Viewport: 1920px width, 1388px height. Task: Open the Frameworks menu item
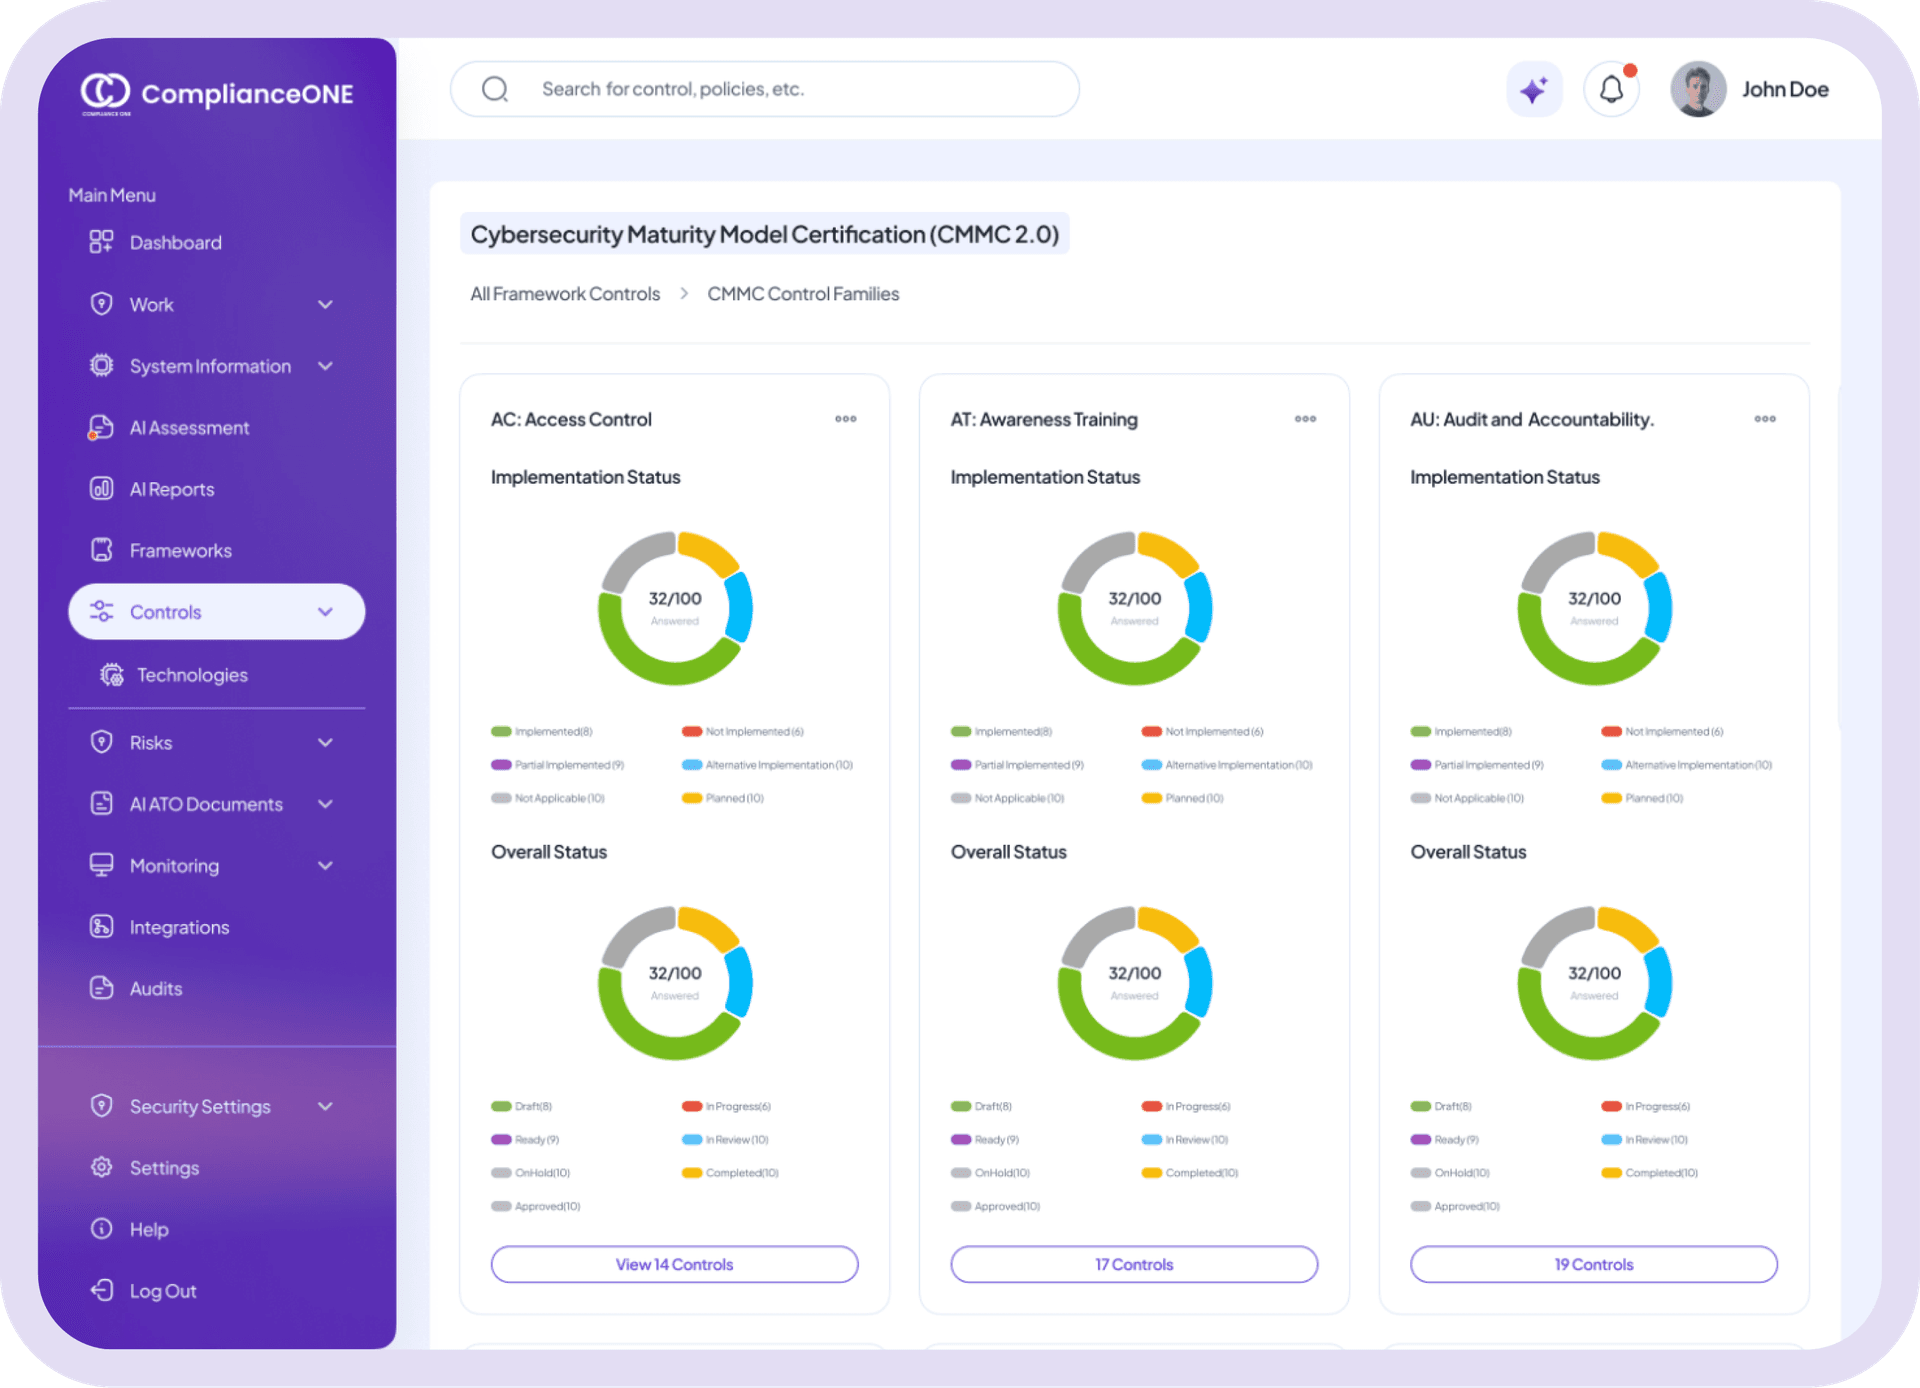coord(180,551)
